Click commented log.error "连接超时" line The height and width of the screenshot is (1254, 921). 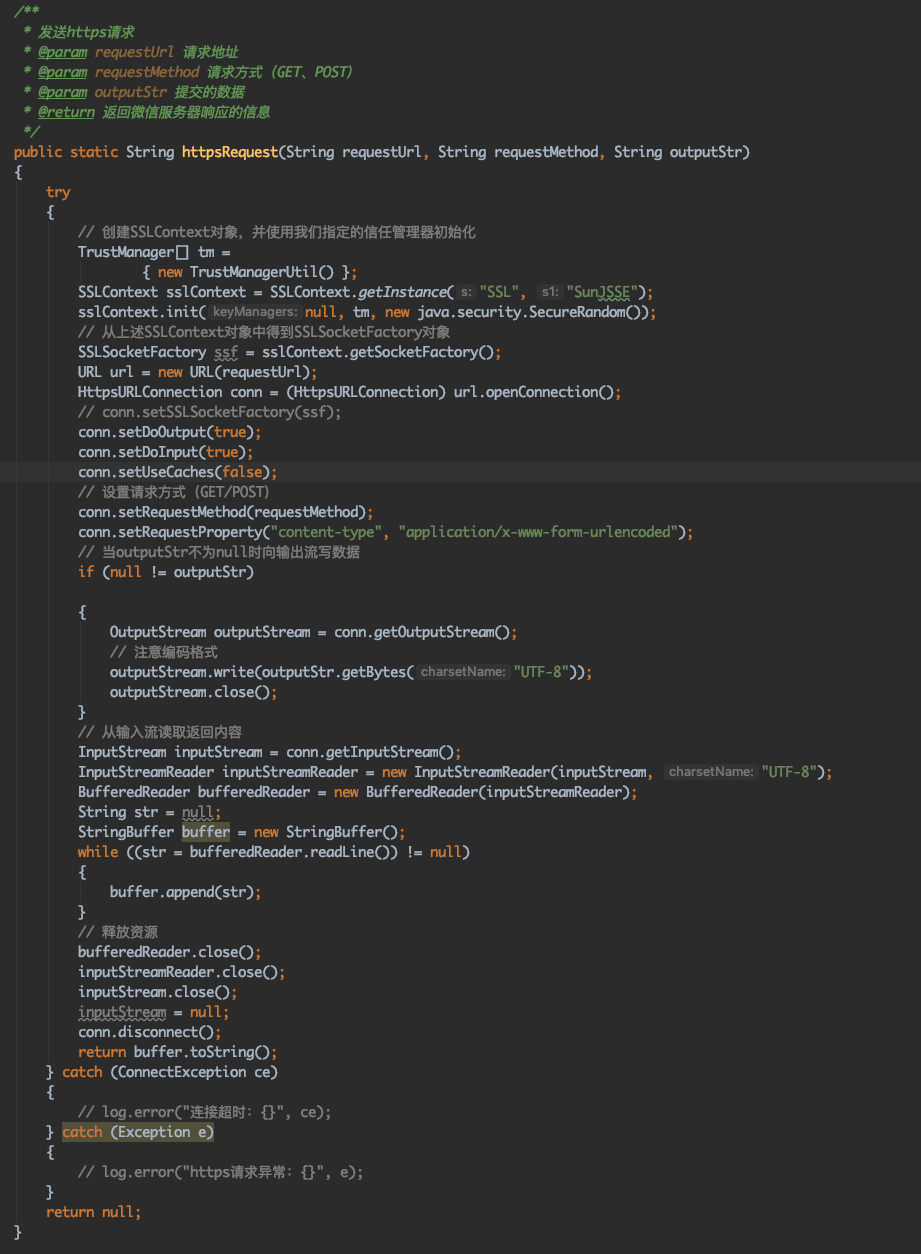pos(205,1112)
